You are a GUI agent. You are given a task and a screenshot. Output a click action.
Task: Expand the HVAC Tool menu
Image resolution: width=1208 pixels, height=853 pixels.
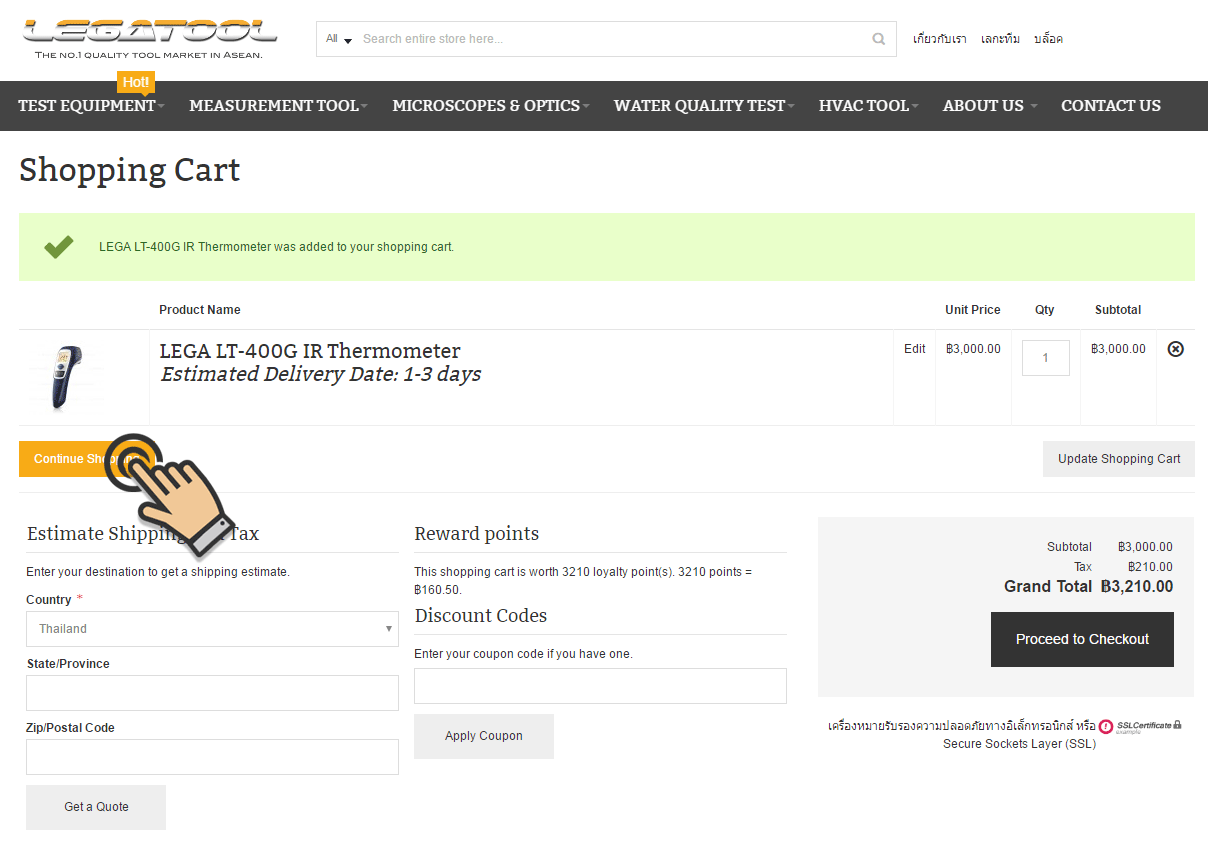tap(868, 105)
